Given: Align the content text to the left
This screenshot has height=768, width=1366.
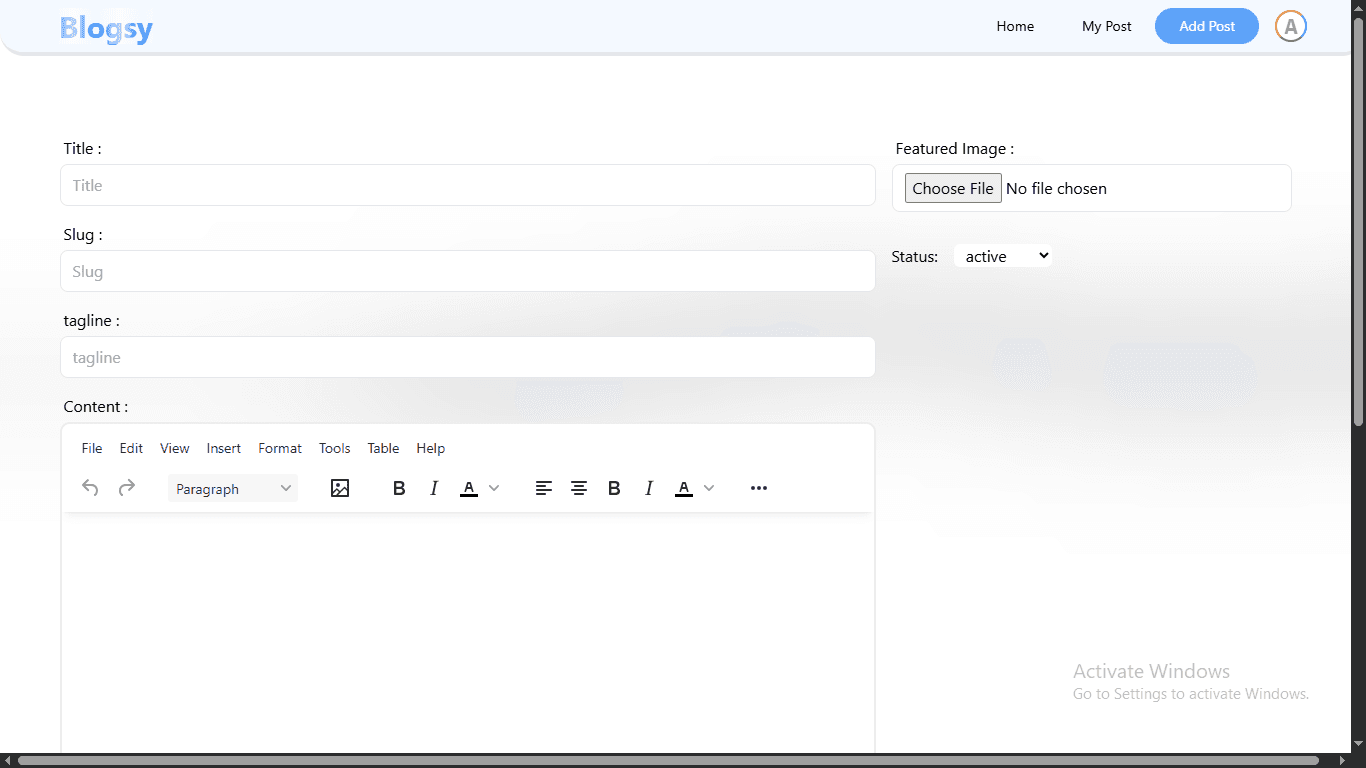Looking at the screenshot, I should (544, 488).
